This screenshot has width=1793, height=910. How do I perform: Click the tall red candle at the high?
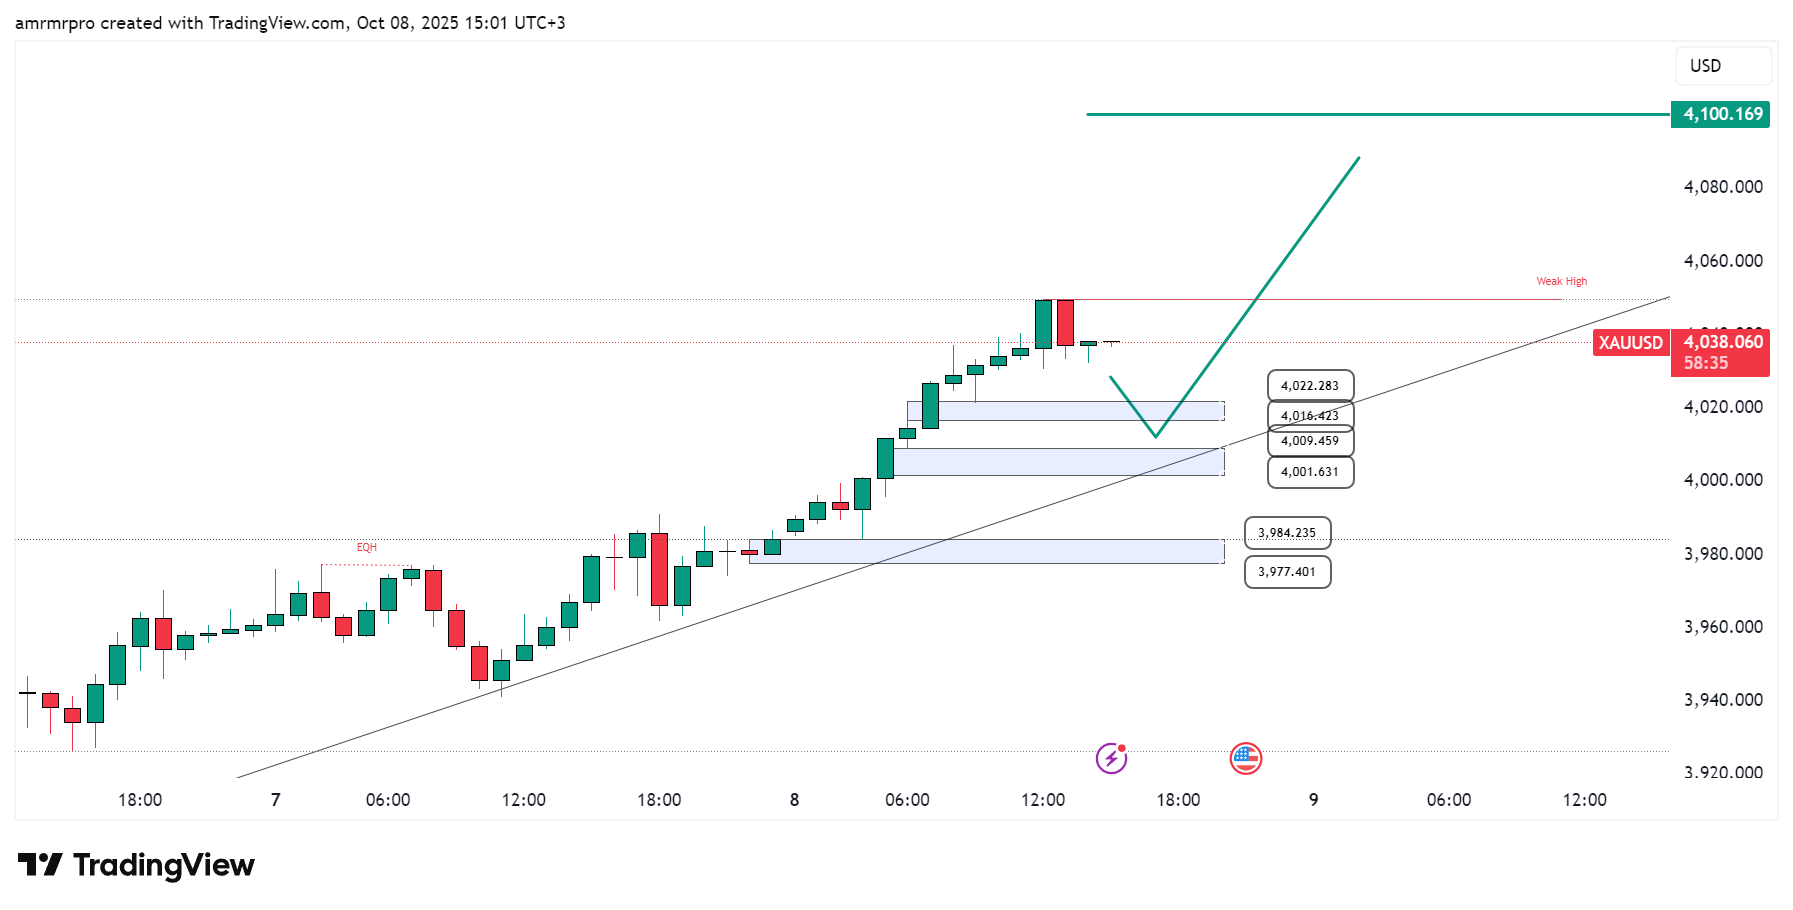1065,323
